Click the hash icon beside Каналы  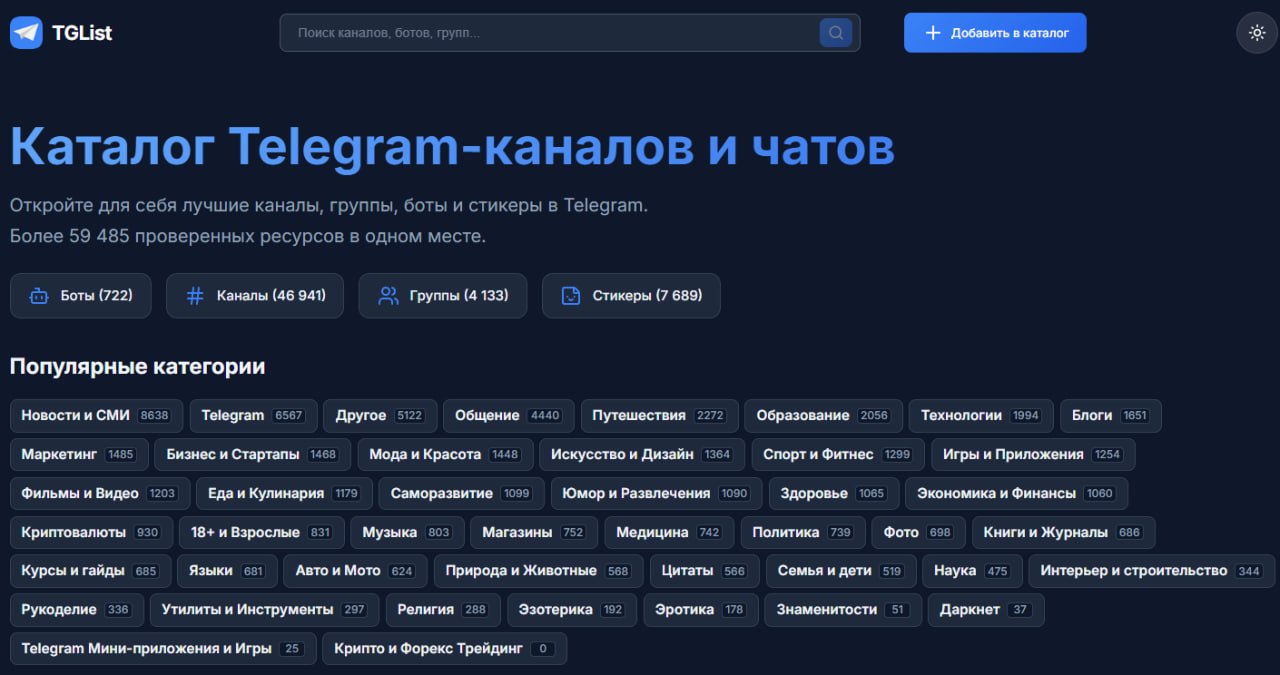click(195, 296)
